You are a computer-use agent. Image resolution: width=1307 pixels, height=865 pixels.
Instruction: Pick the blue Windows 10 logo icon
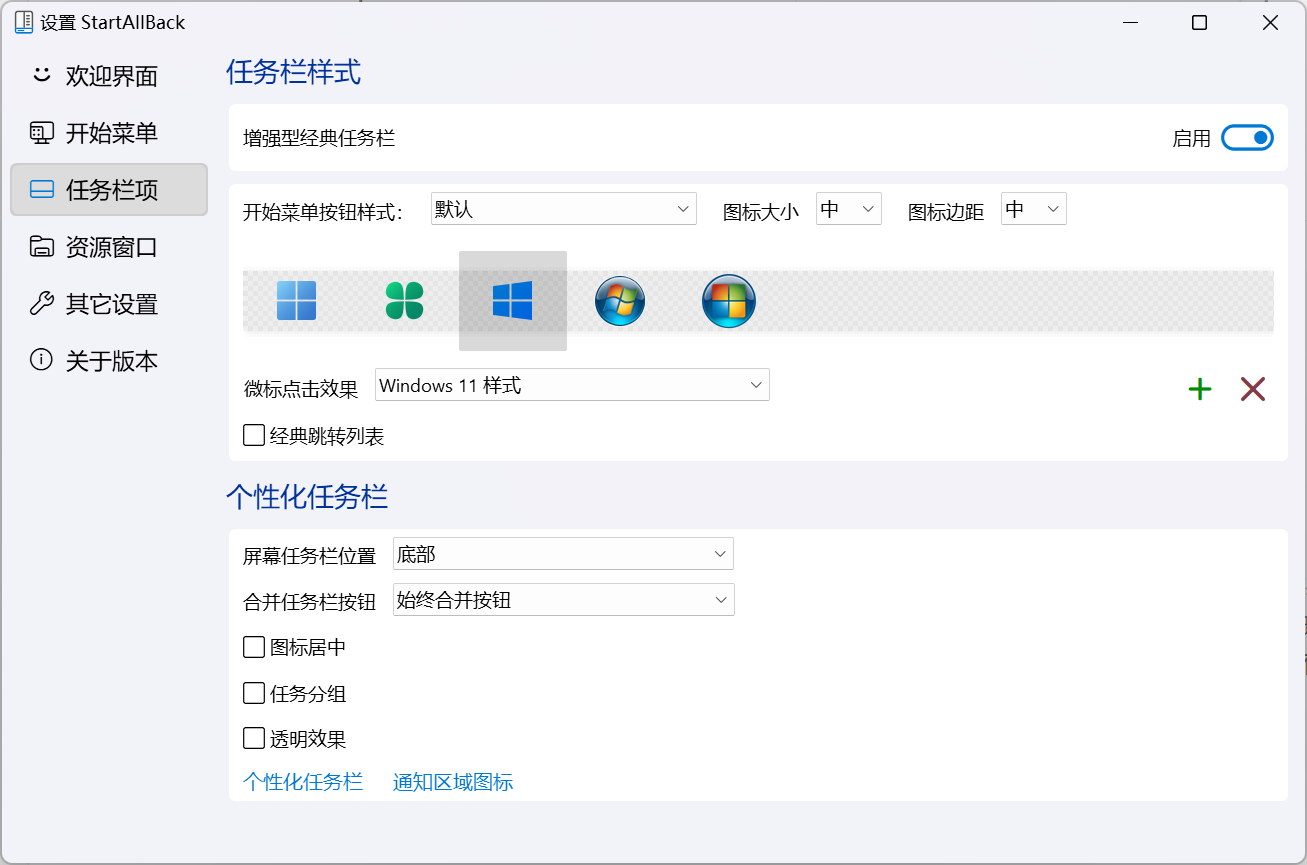pyautogui.click(x=513, y=301)
